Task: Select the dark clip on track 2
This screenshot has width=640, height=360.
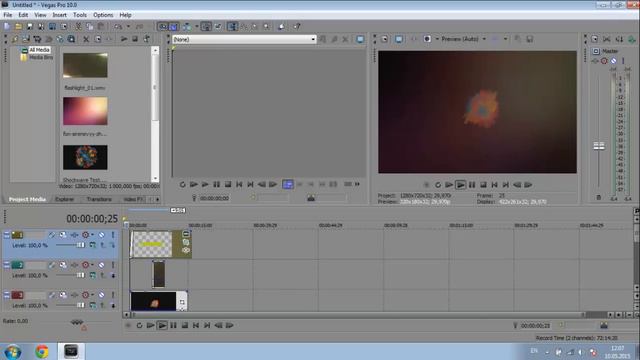Action: pyautogui.click(x=158, y=274)
